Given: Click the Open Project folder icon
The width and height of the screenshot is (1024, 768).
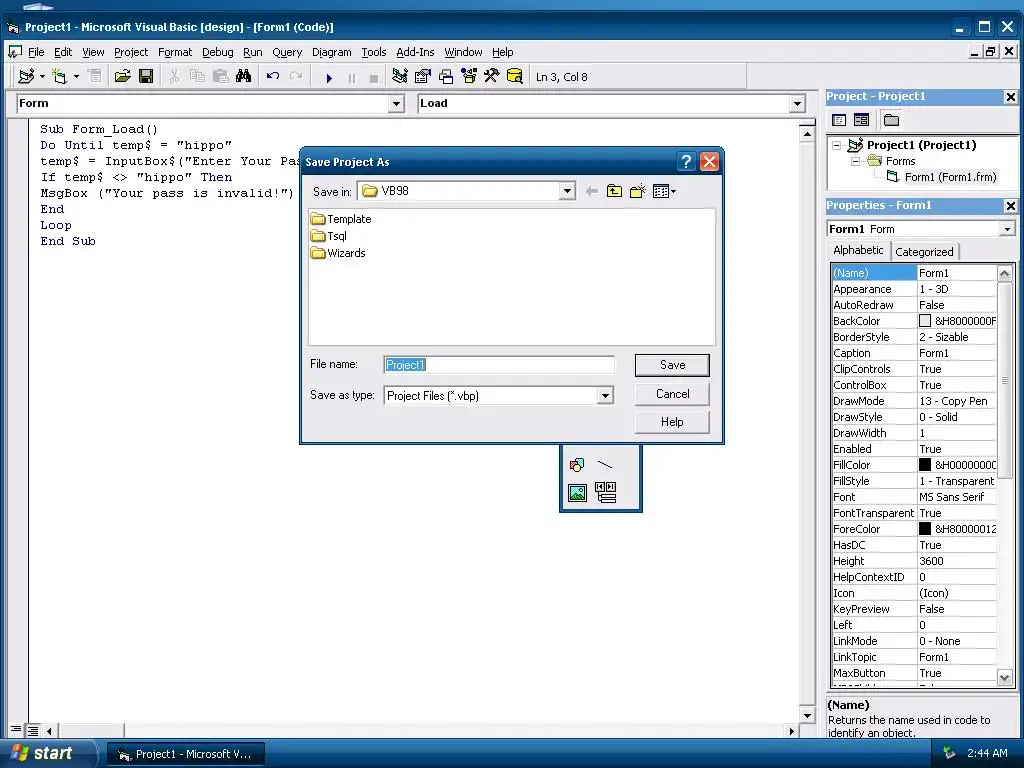Looking at the screenshot, I should click(122, 76).
